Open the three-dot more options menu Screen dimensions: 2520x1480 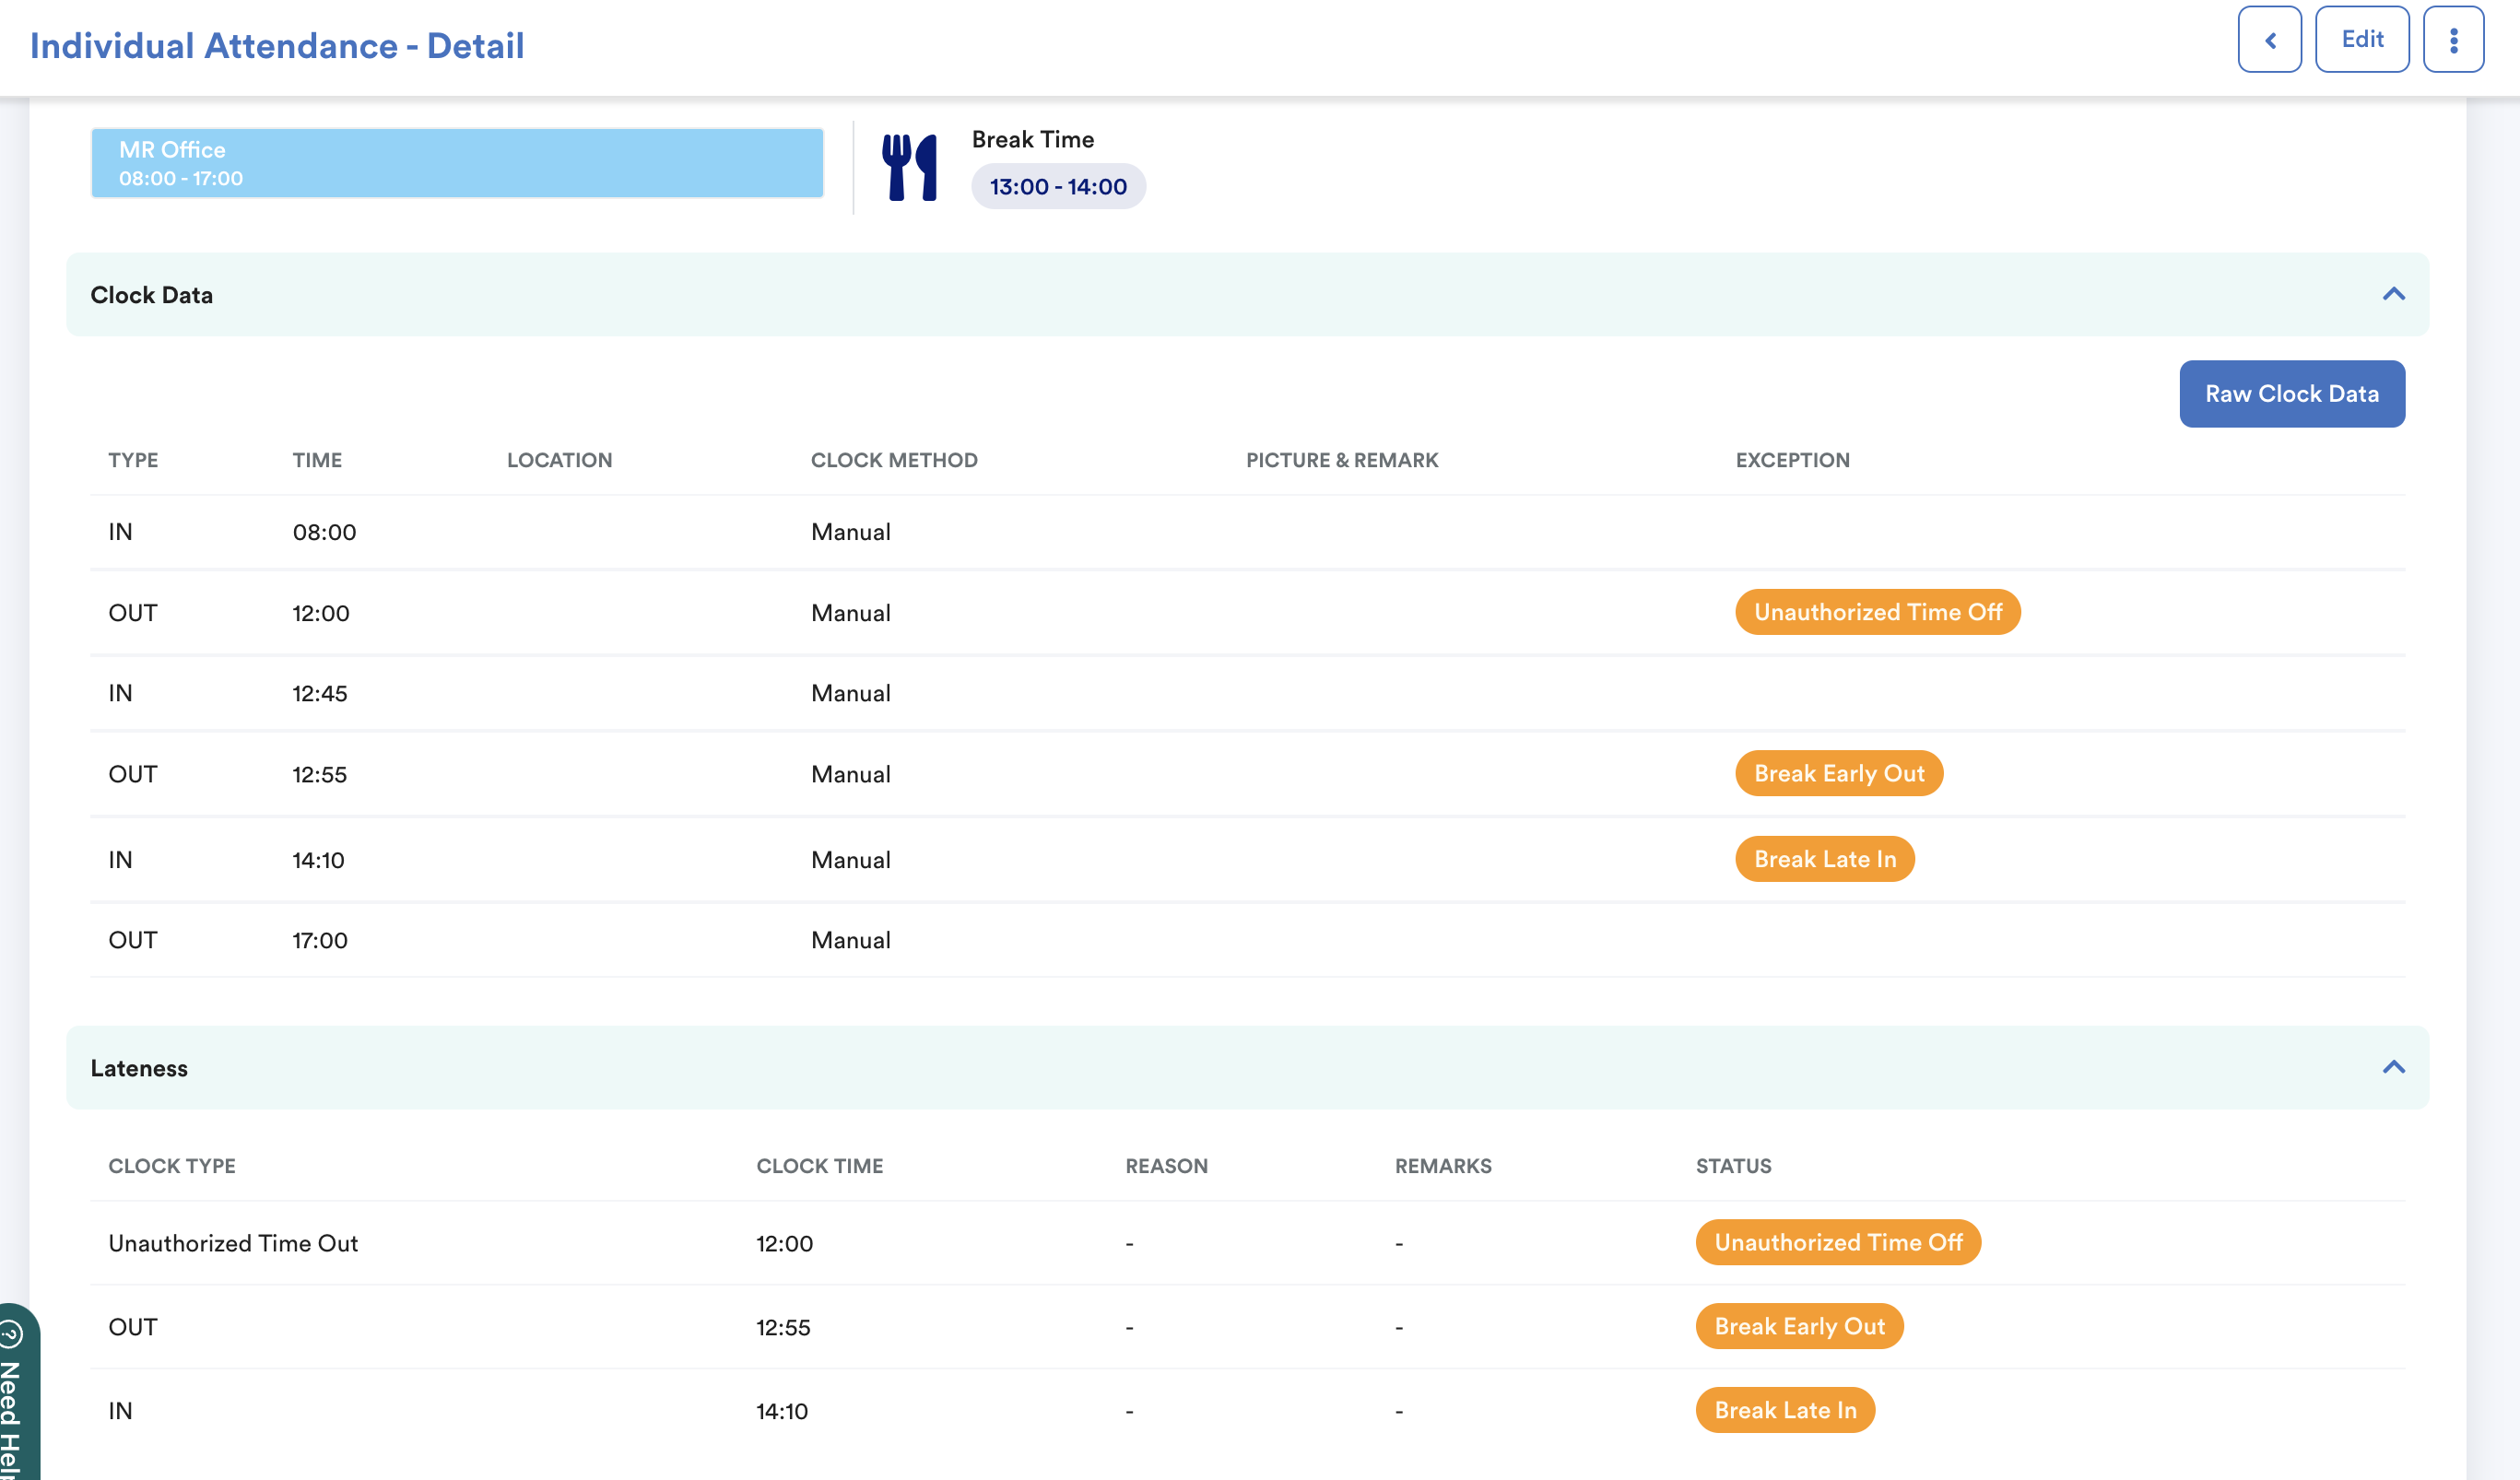[x=2453, y=40]
